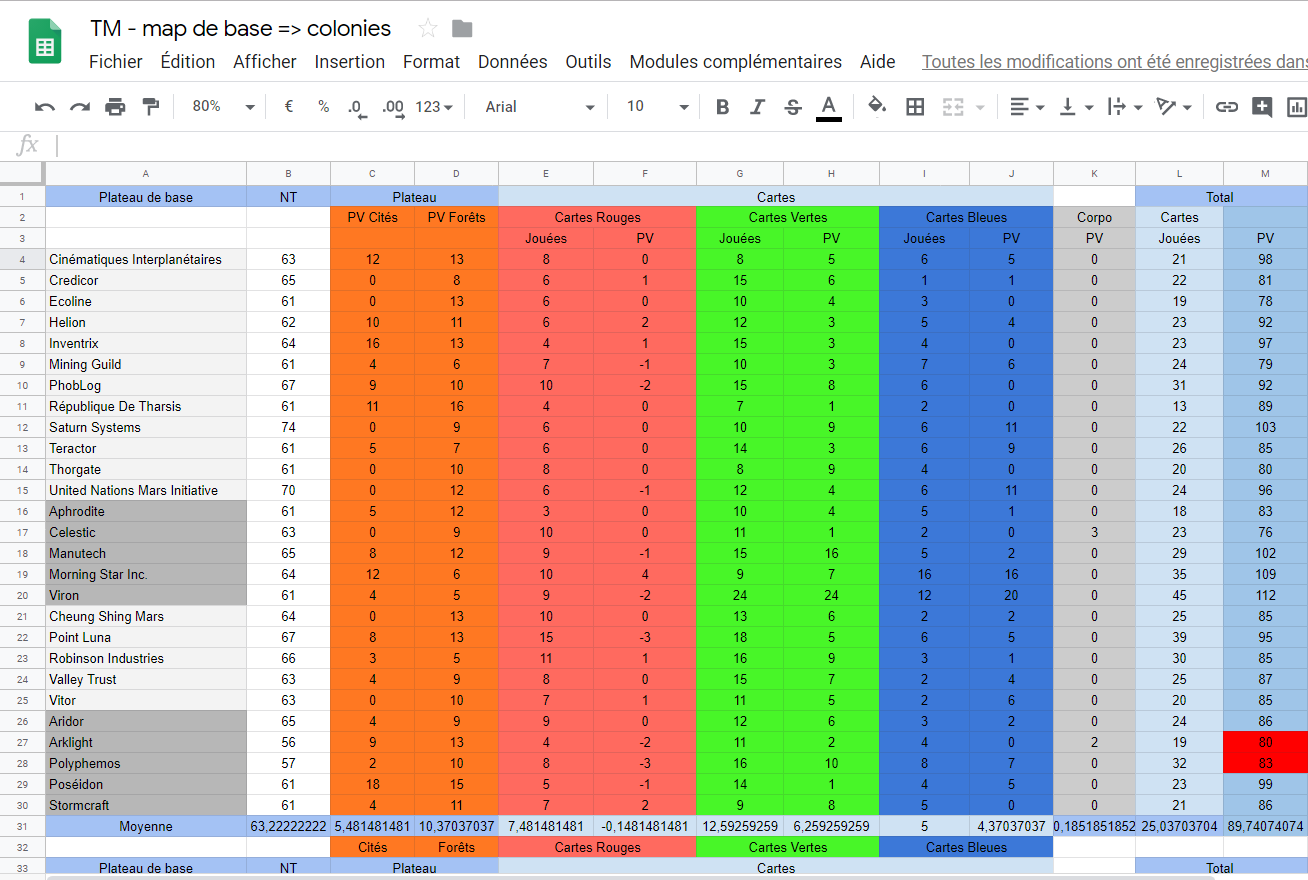This screenshot has width=1308, height=880.
Task: Open the Afficher menu
Action: click(x=265, y=62)
